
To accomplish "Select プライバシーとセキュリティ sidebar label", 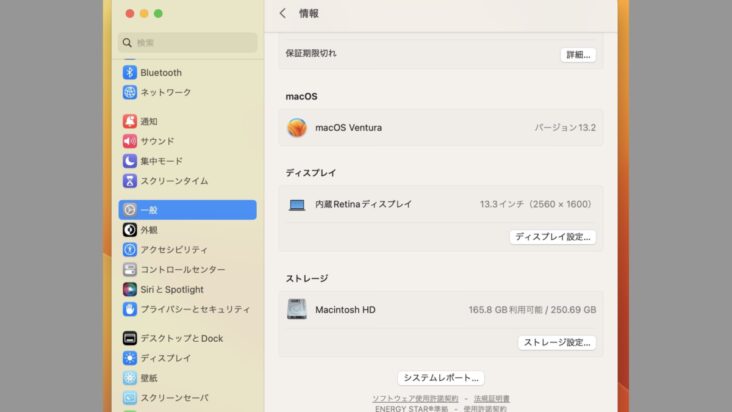I will click(195, 309).
